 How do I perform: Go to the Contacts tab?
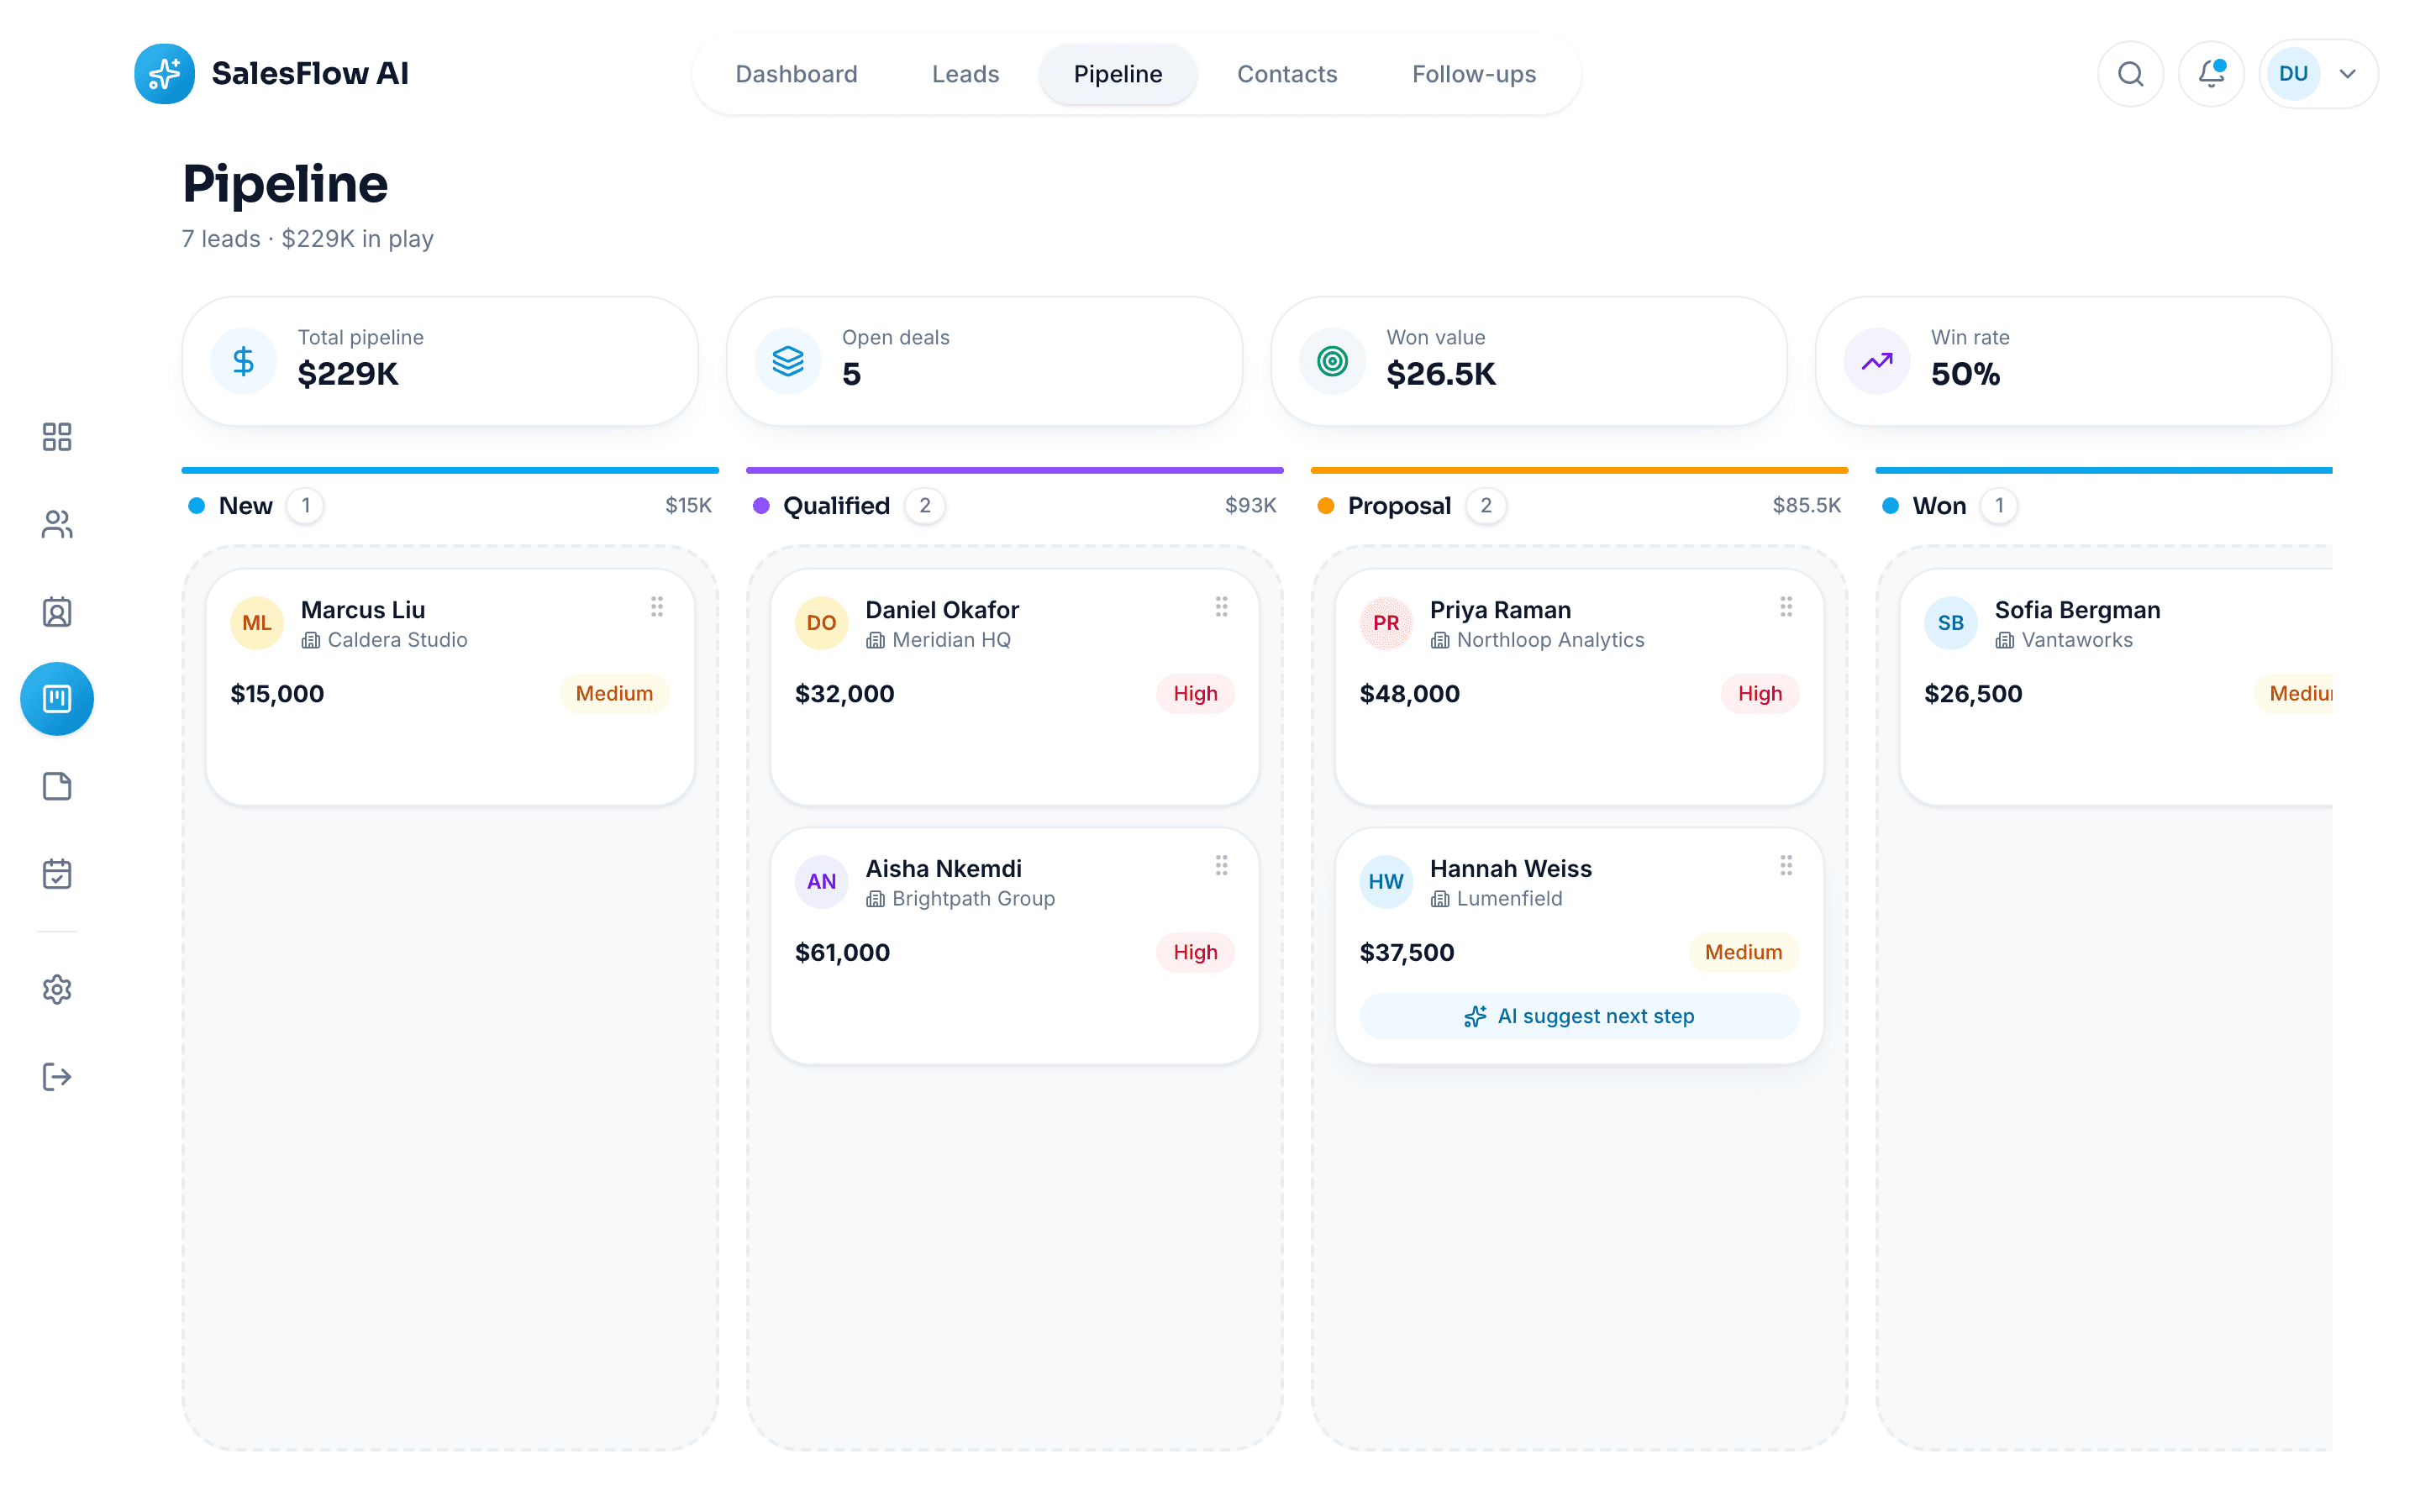(x=1286, y=74)
